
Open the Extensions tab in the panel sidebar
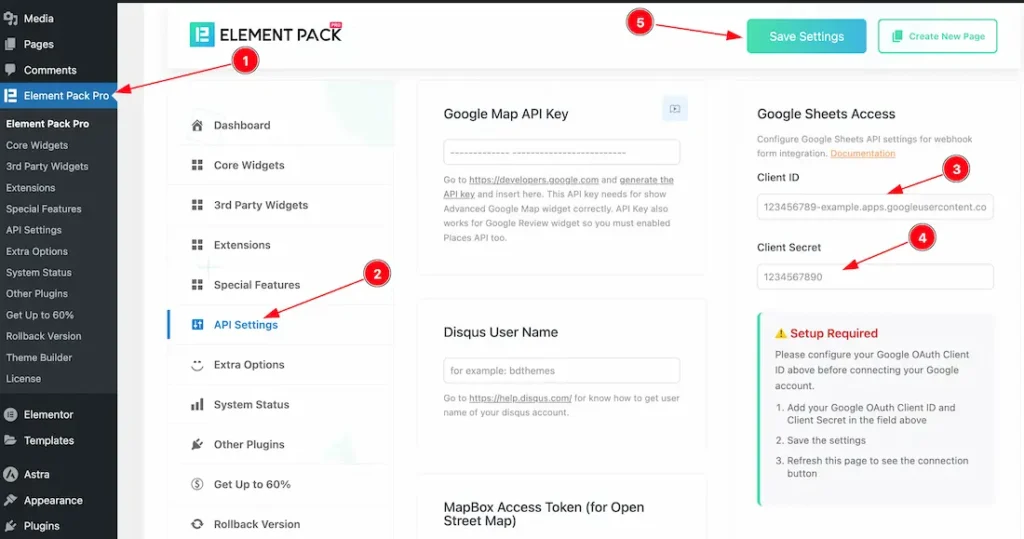(242, 245)
